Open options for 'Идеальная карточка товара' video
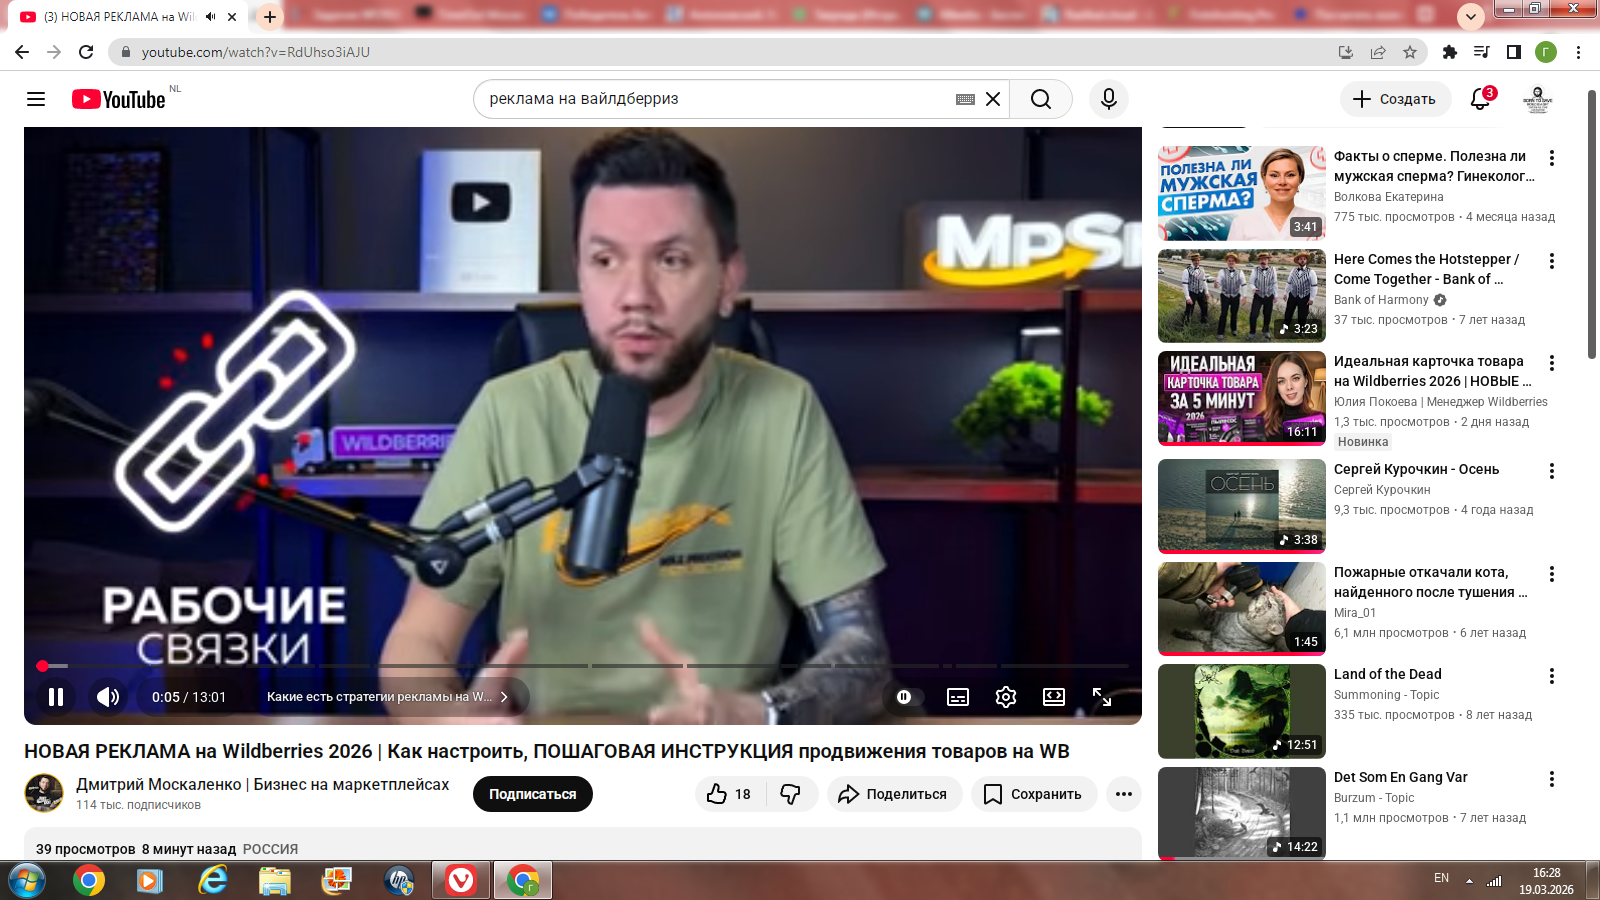 (x=1552, y=363)
